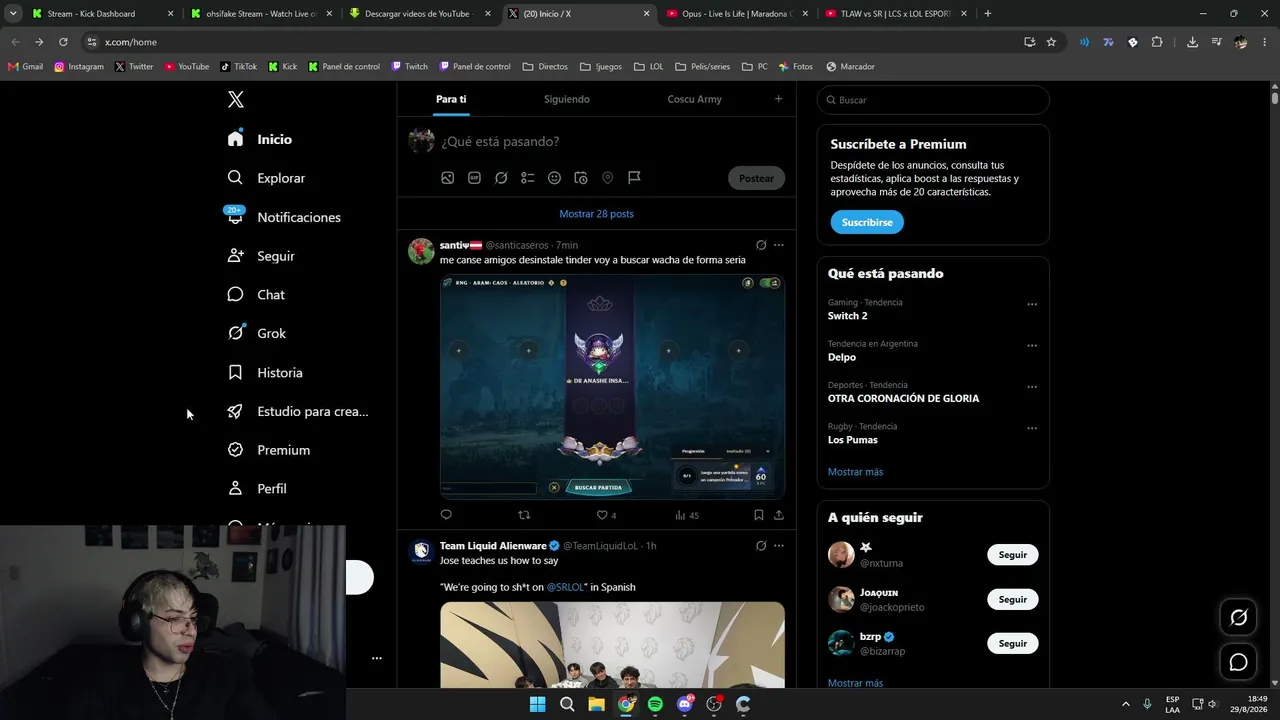Open more options on Team Liquid post
The image size is (1280, 720).
point(779,546)
